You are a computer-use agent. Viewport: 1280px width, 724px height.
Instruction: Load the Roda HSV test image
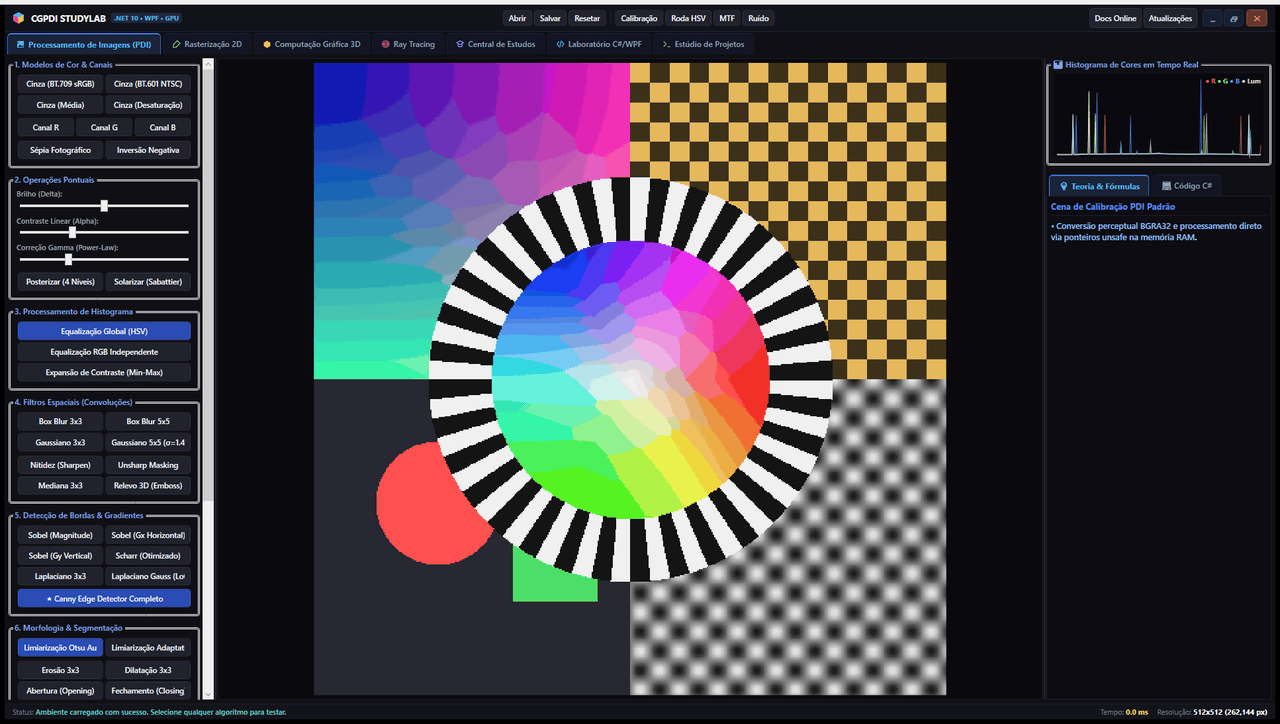pyautogui.click(x=688, y=18)
